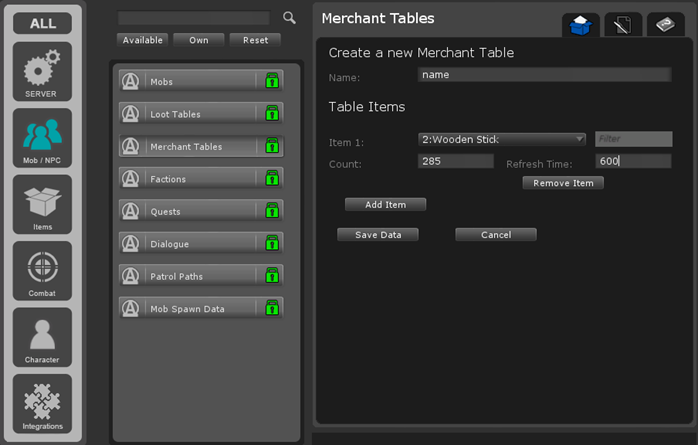
Task: Switch to the page-with-pencil edit tab
Action: click(622, 26)
